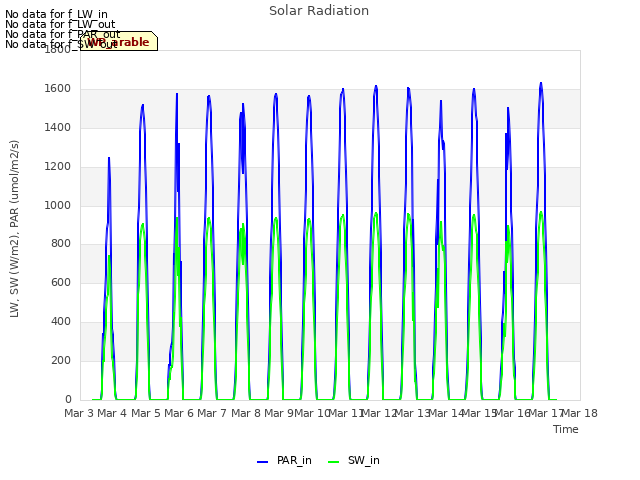
Task: Click the Mar 18 x-axis tick label
Action: tap(580, 413)
